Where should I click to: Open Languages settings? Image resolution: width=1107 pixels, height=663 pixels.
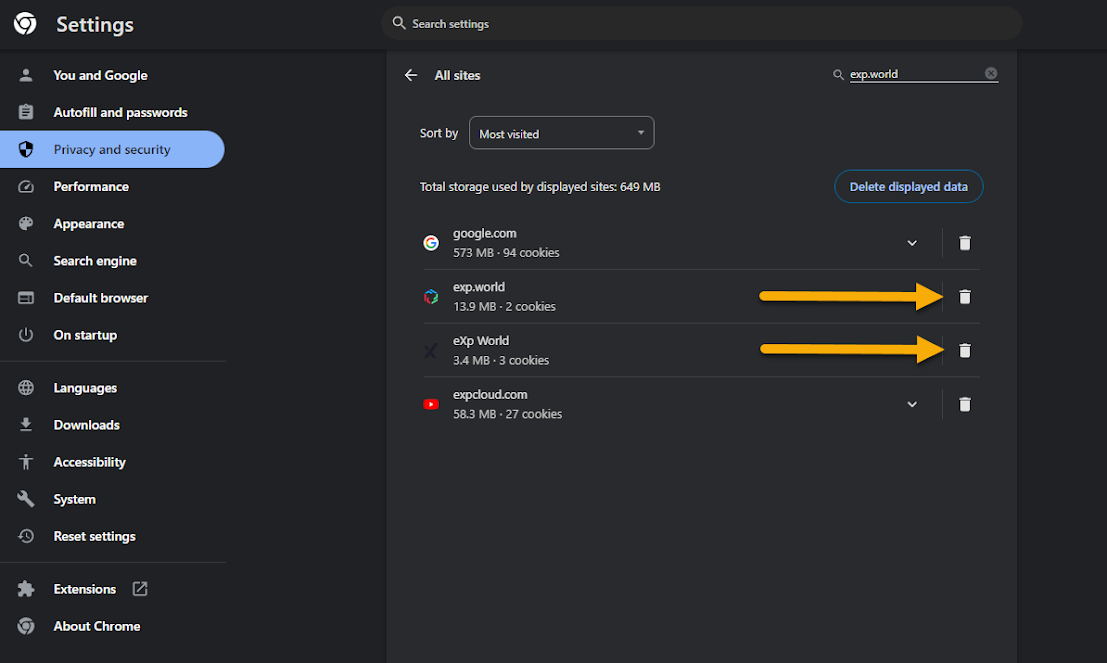point(85,388)
